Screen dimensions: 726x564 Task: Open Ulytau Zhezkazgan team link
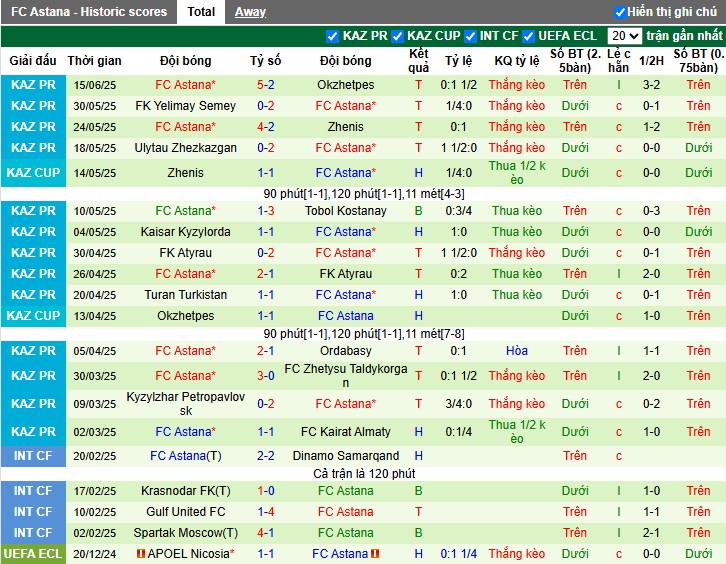click(x=185, y=148)
